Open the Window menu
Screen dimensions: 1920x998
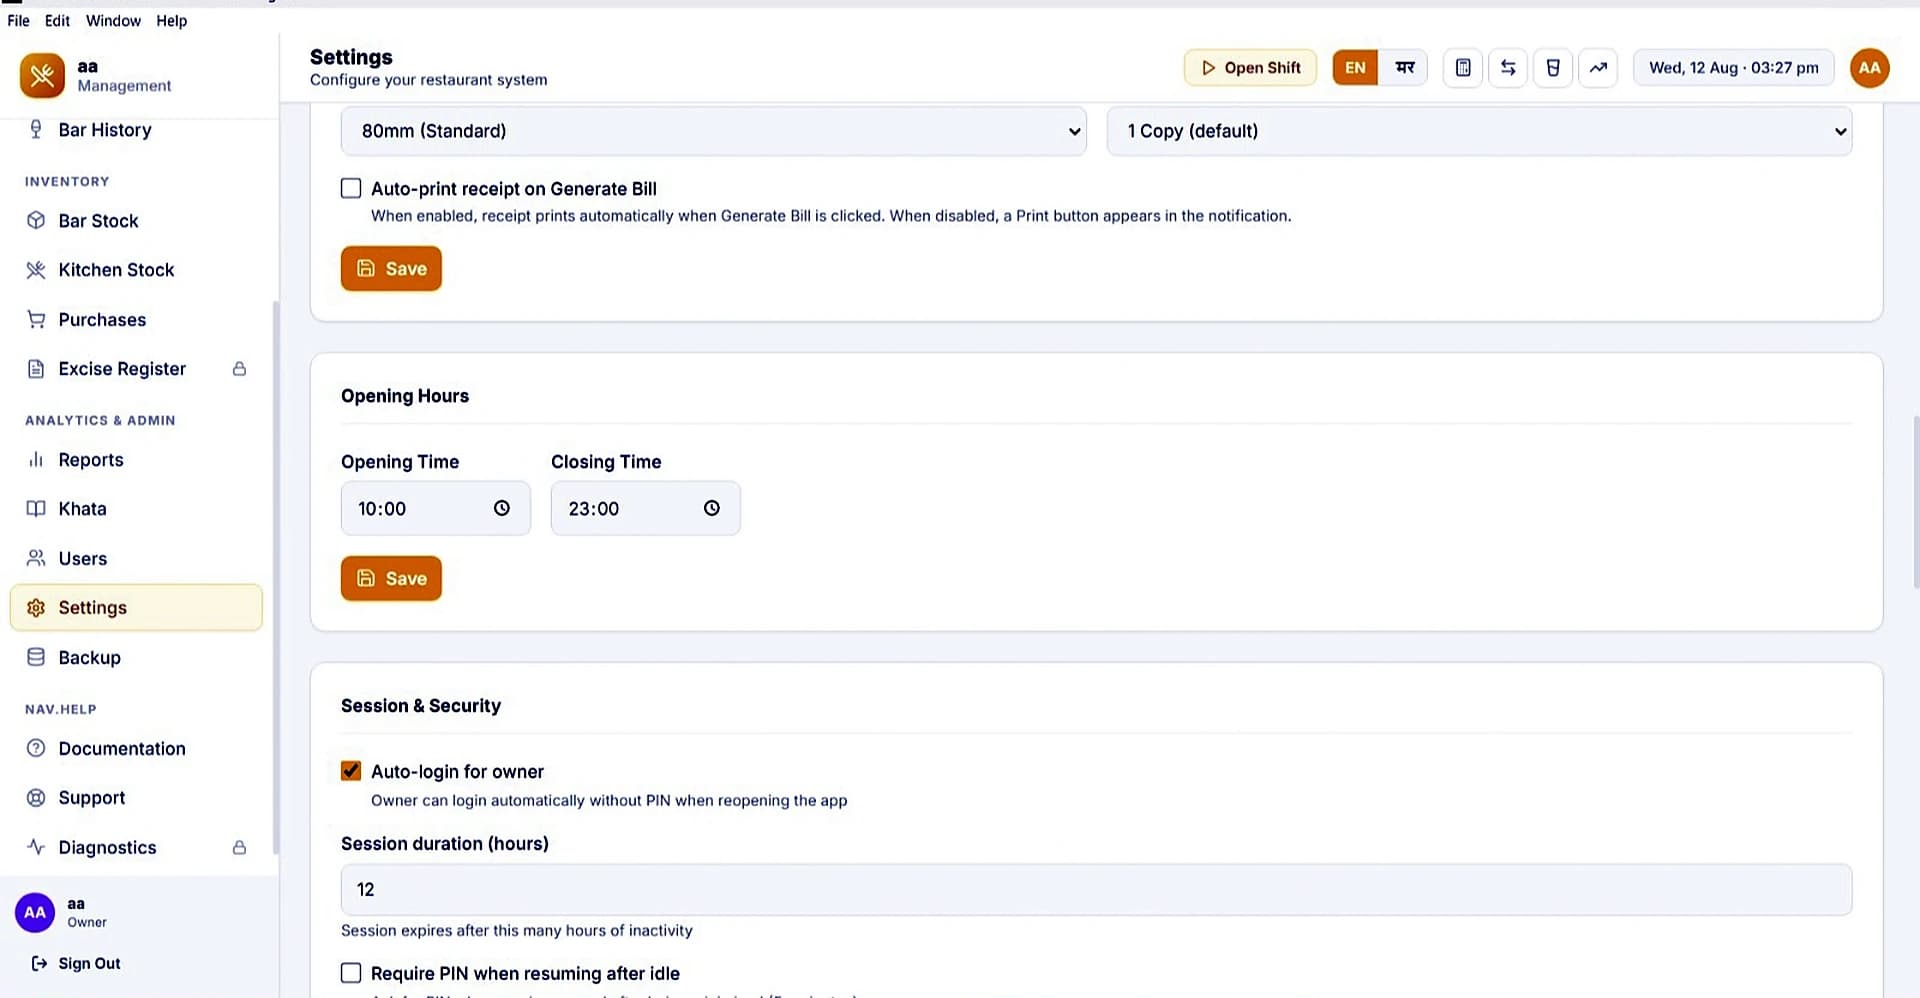113,20
